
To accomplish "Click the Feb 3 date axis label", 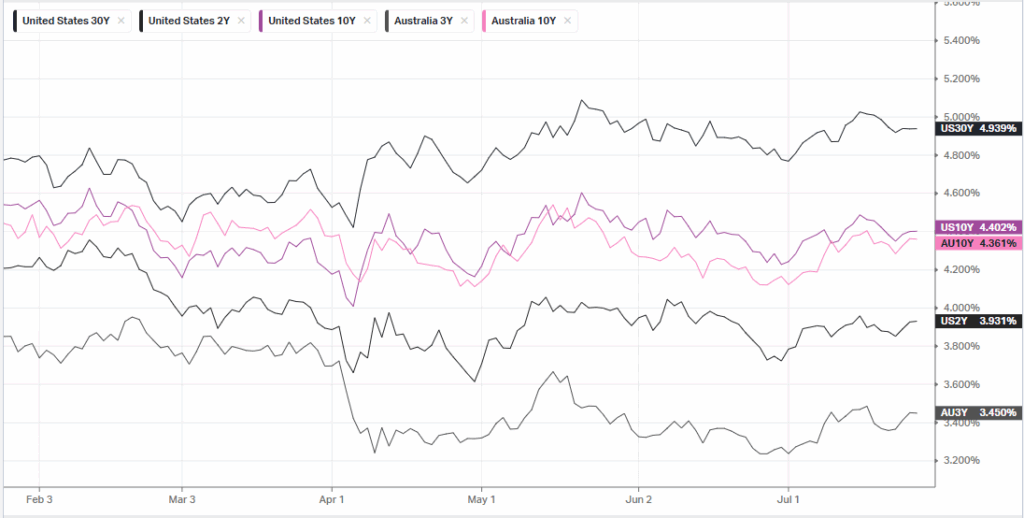I will (39, 500).
